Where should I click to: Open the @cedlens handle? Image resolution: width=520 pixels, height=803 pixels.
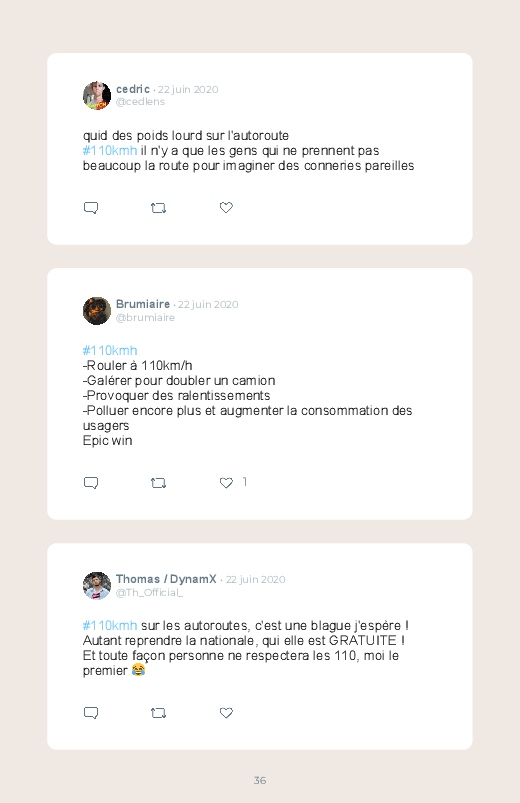tap(140, 102)
